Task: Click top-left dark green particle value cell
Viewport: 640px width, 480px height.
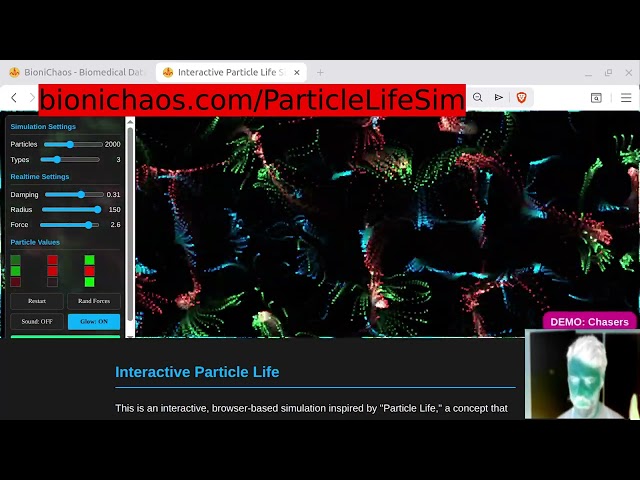Action: 16,260
